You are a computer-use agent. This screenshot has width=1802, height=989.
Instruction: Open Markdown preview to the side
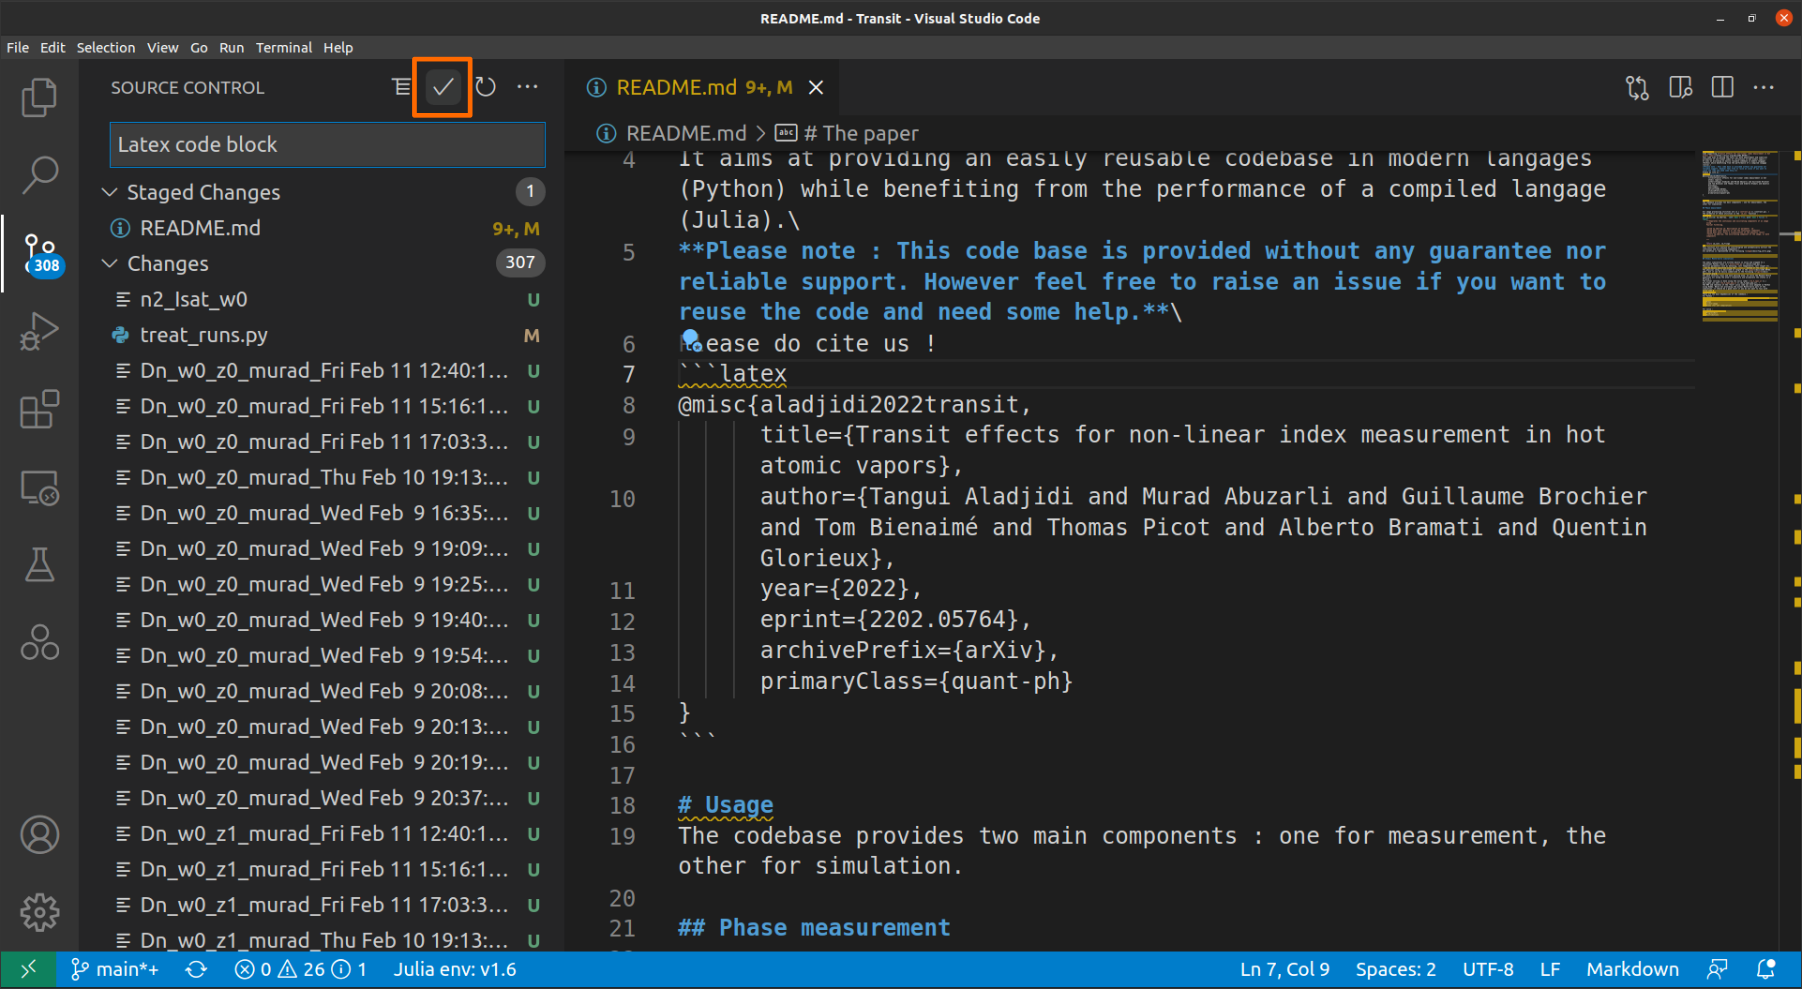pos(1680,88)
